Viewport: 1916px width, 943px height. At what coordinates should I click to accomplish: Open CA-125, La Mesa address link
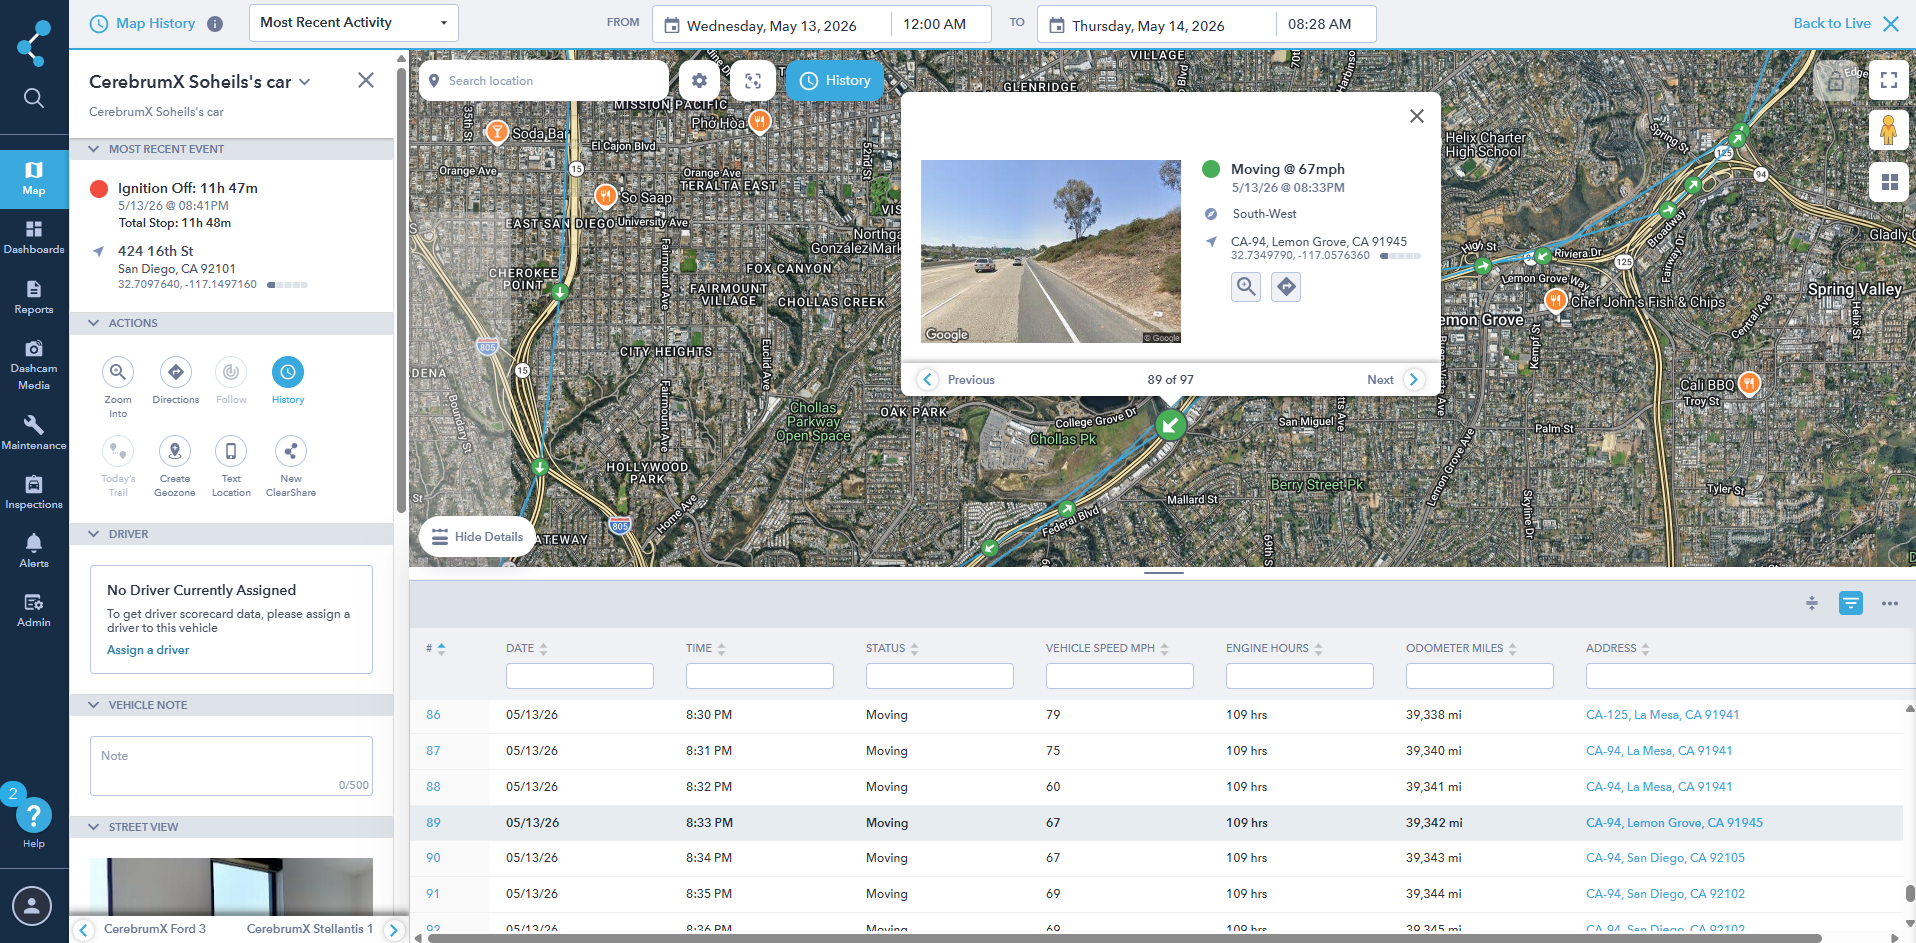click(x=1662, y=715)
